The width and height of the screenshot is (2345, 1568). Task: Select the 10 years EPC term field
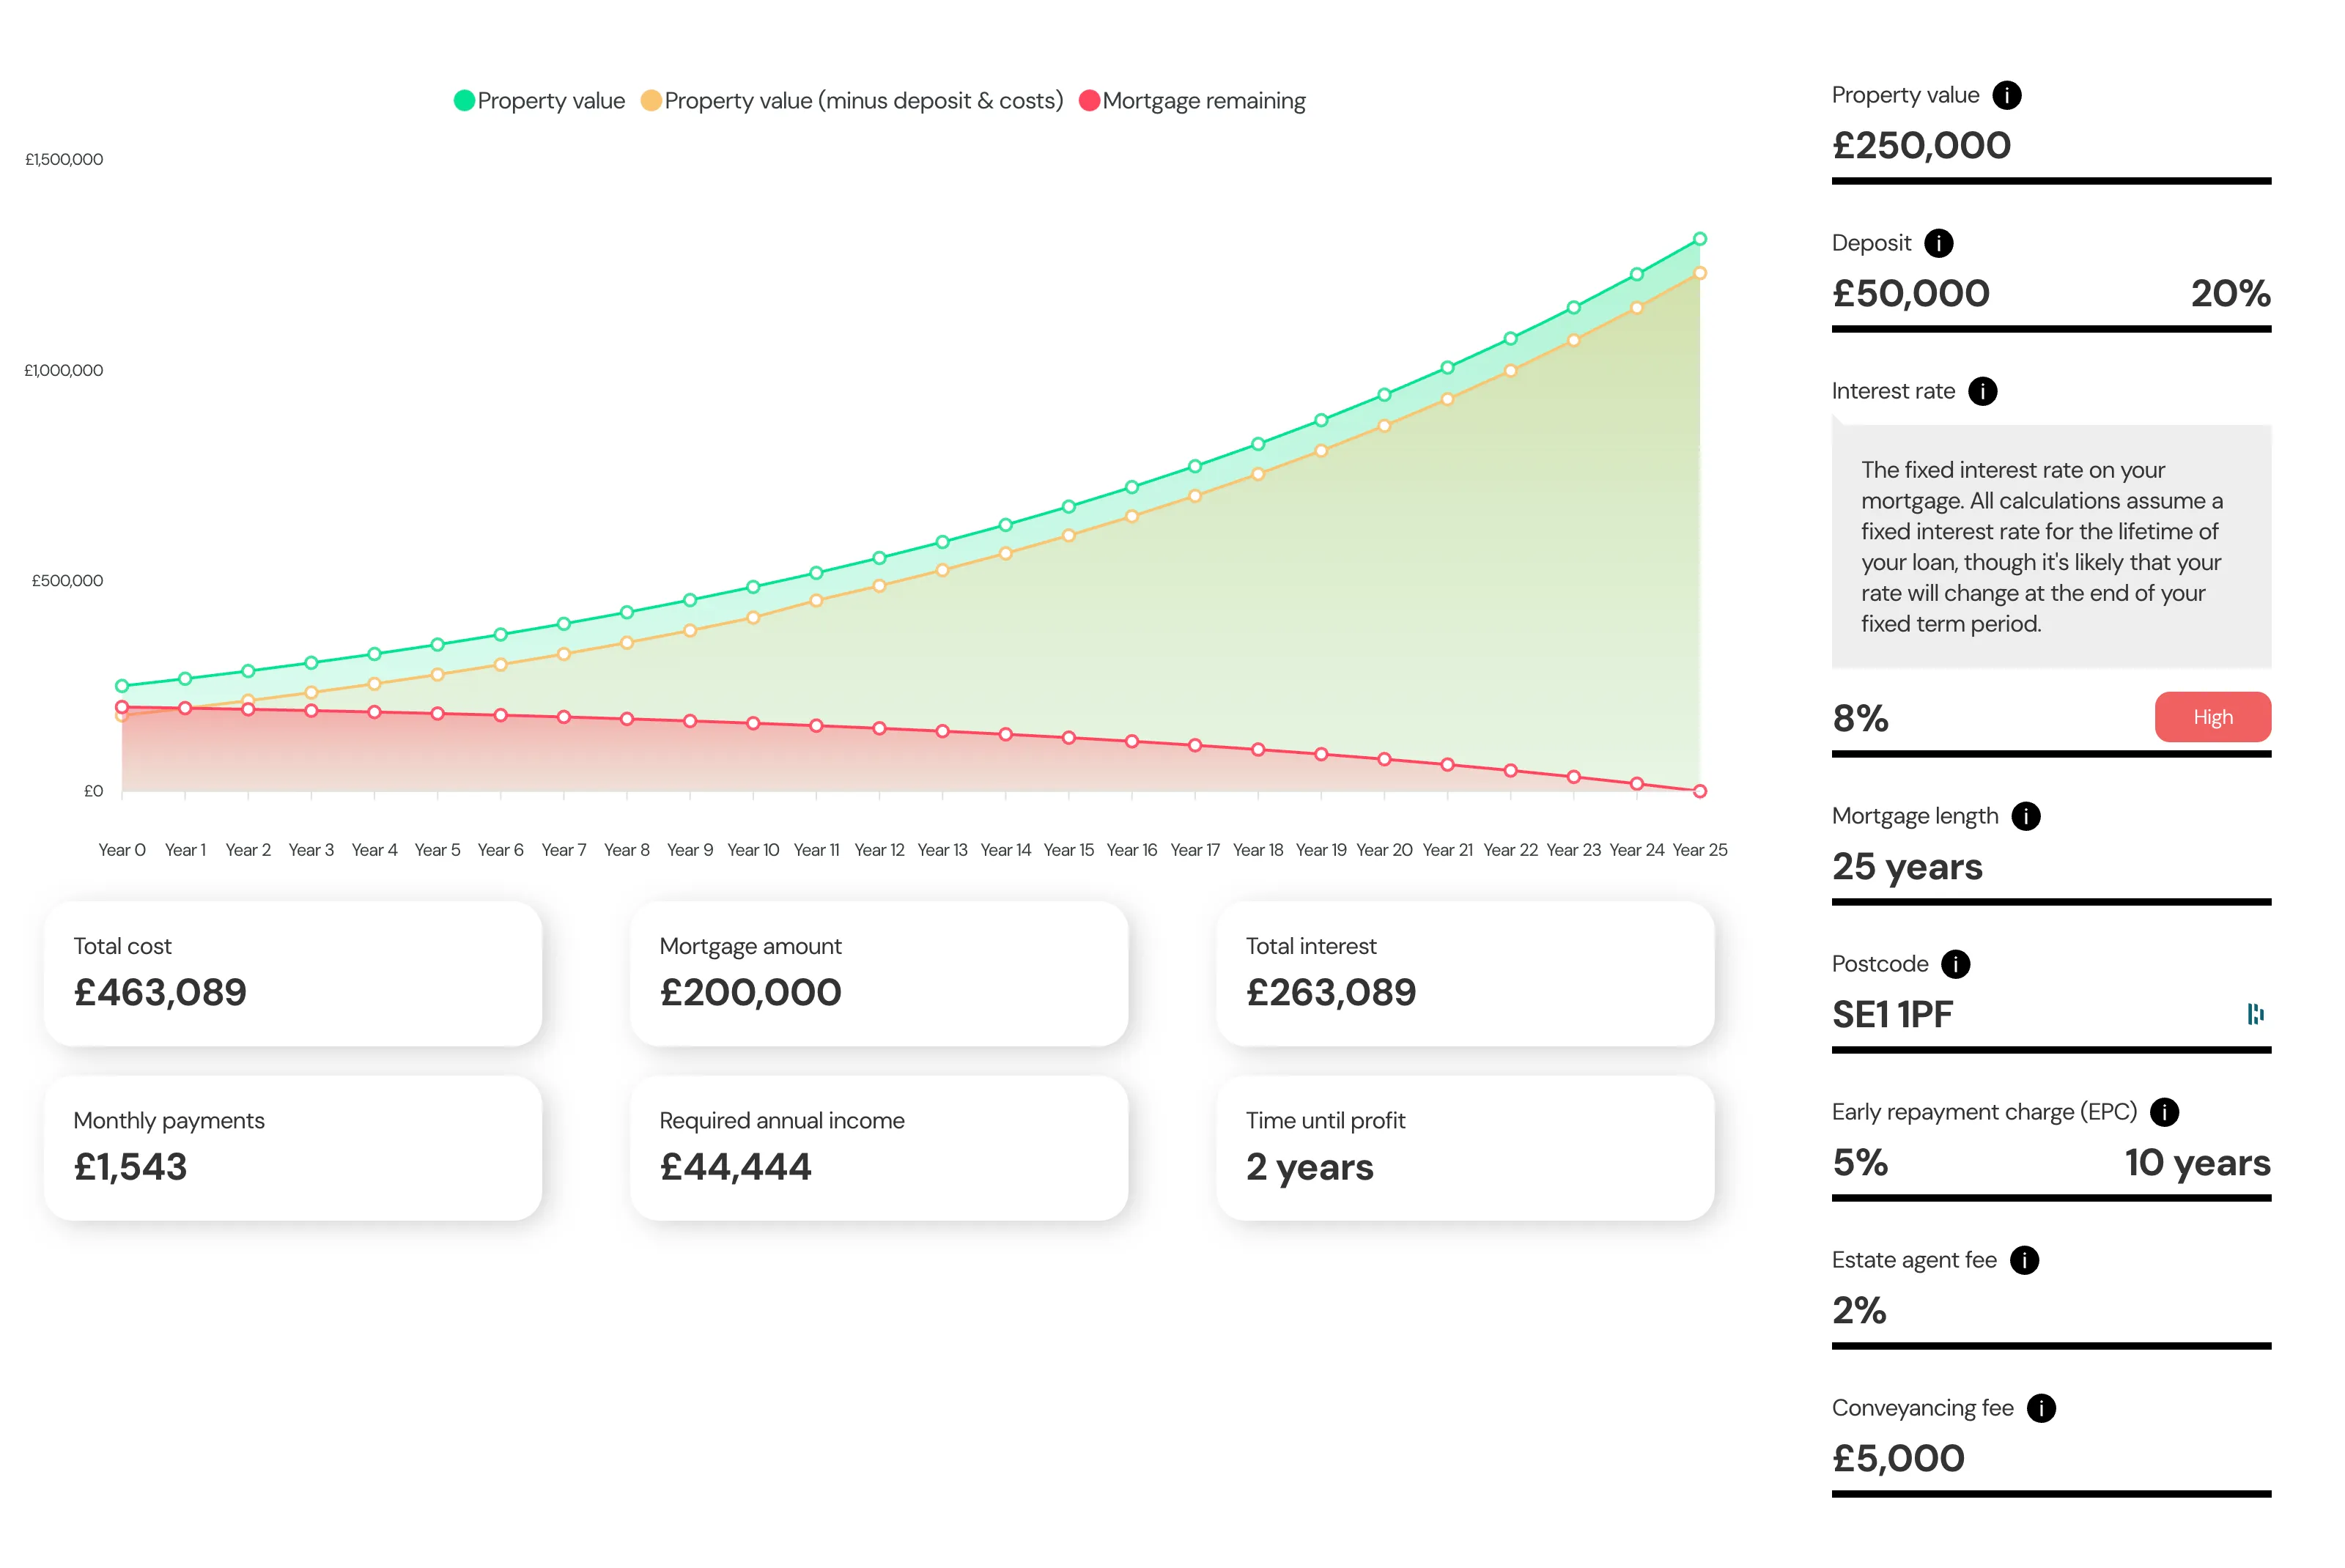tap(2196, 1163)
